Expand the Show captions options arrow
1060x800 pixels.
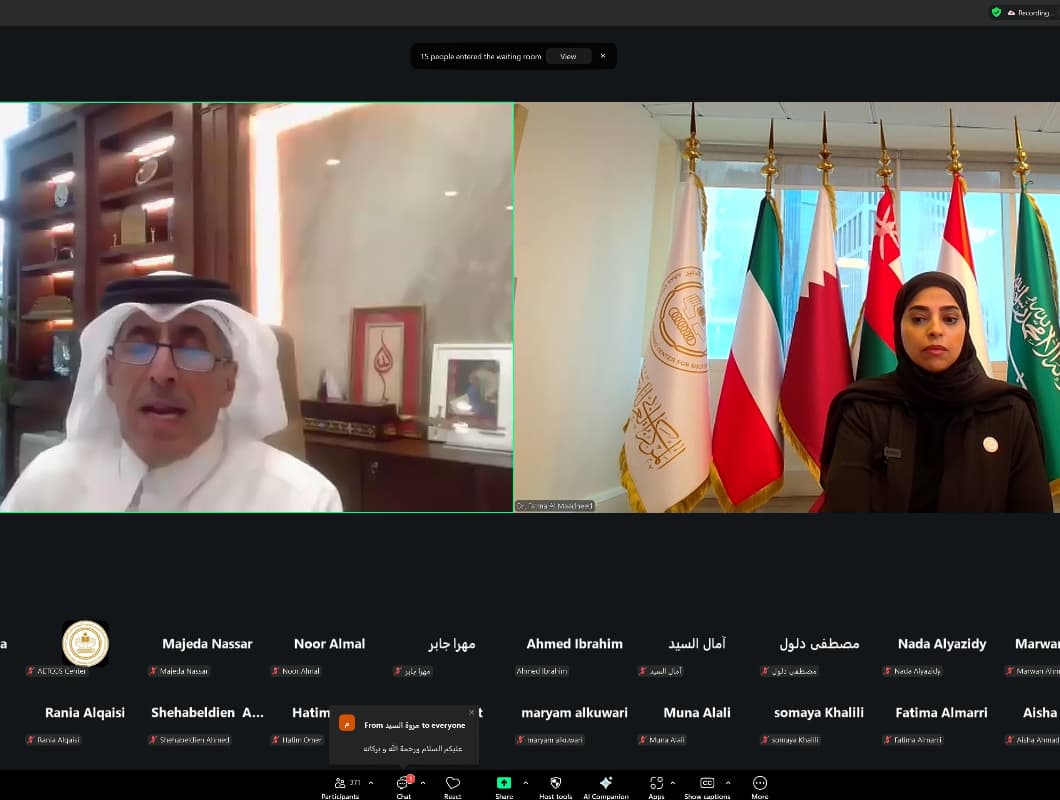click(x=728, y=783)
